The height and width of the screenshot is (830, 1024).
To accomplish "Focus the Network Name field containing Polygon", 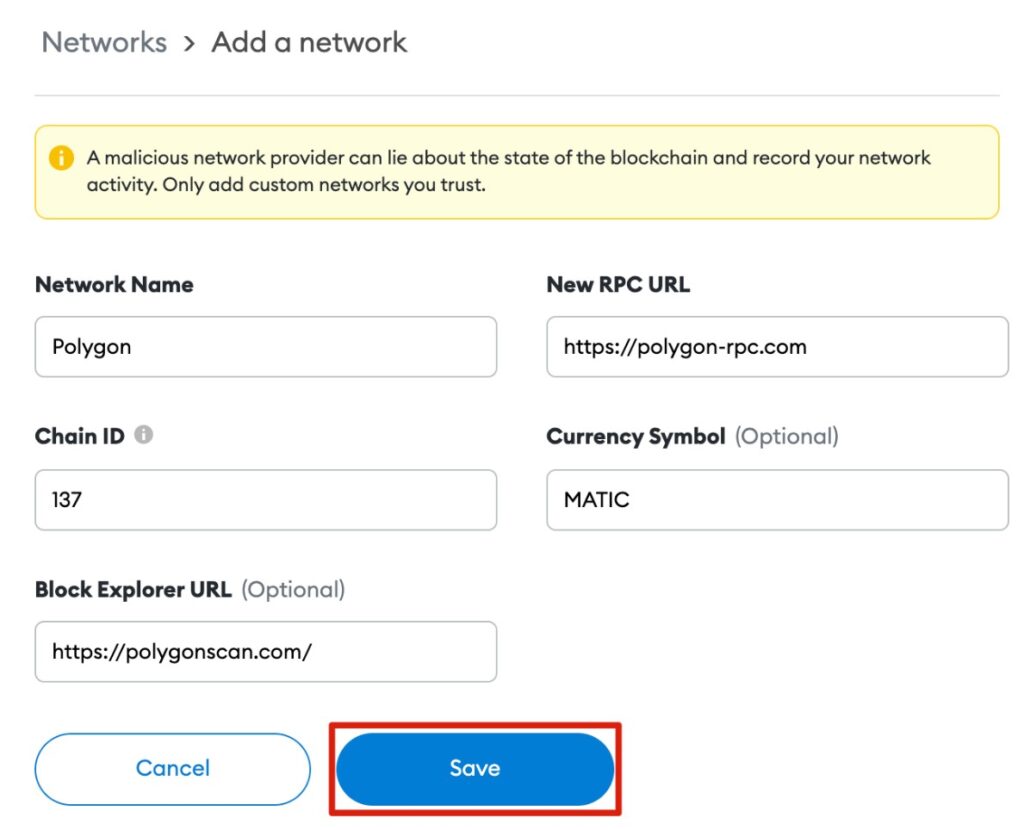I will coord(266,347).
